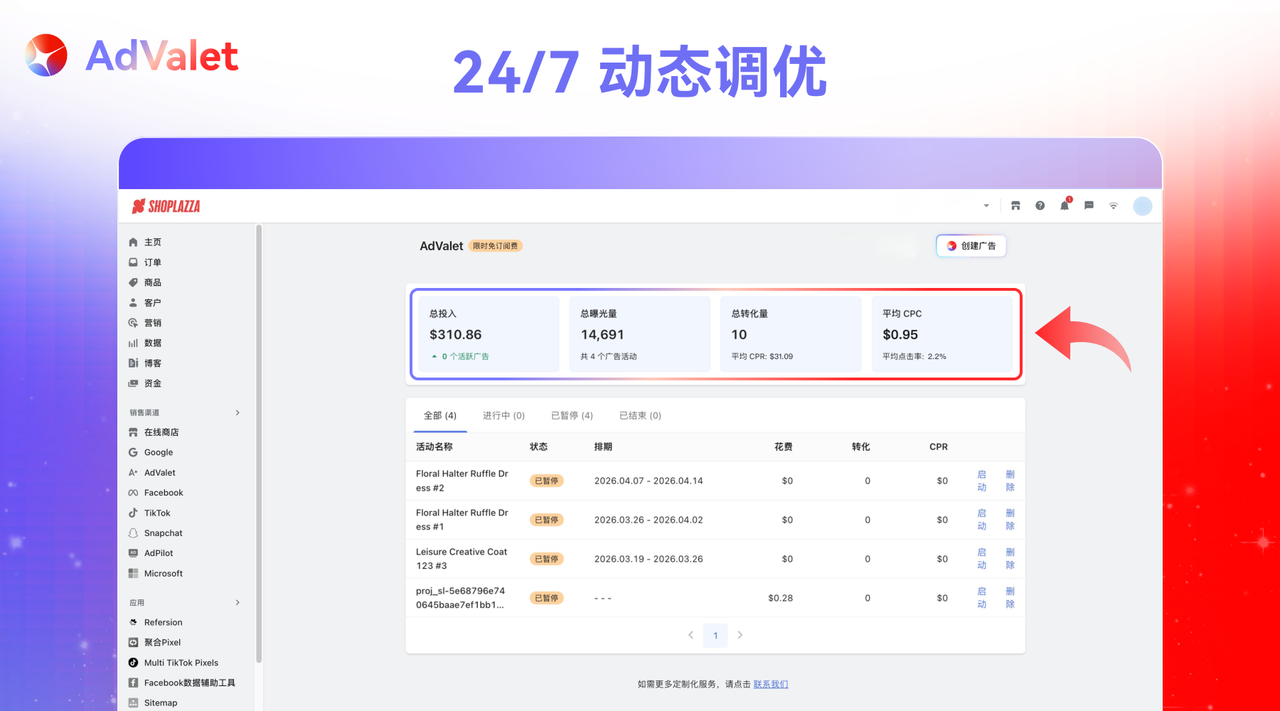Viewport: 1280px width, 711px height.
Task: Open the store switcher dropdown arrow
Action: (x=986, y=205)
